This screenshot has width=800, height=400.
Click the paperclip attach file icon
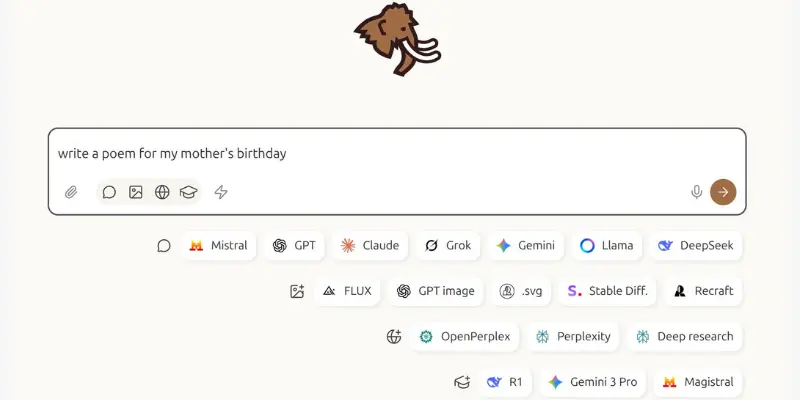pyautogui.click(x=71, y=192)
